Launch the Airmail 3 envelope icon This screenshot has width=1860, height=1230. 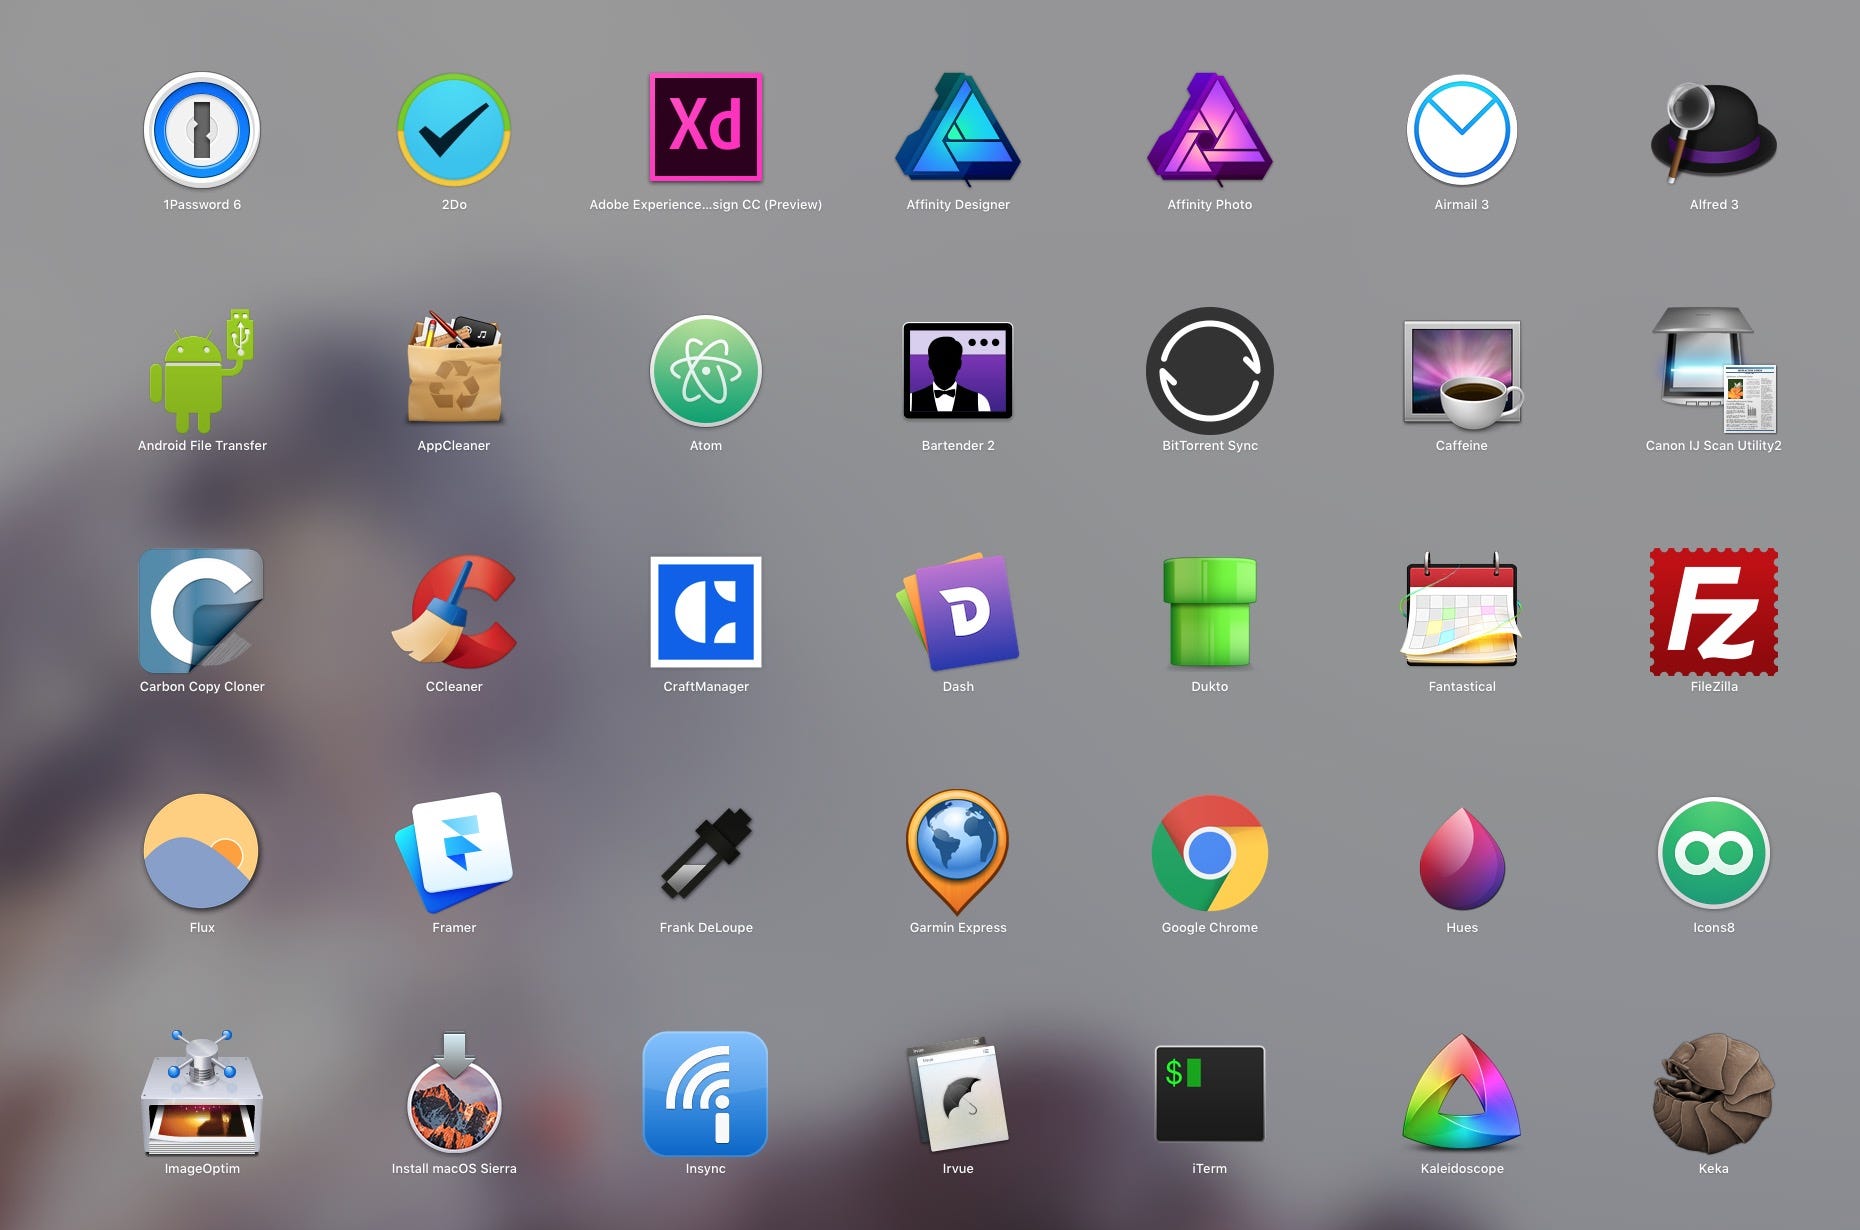[1462, 130]
